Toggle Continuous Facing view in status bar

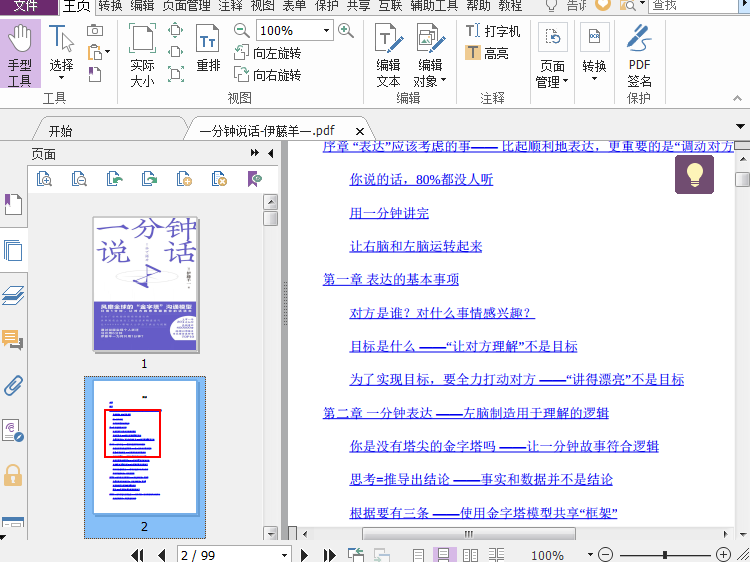tap(496, 555)
